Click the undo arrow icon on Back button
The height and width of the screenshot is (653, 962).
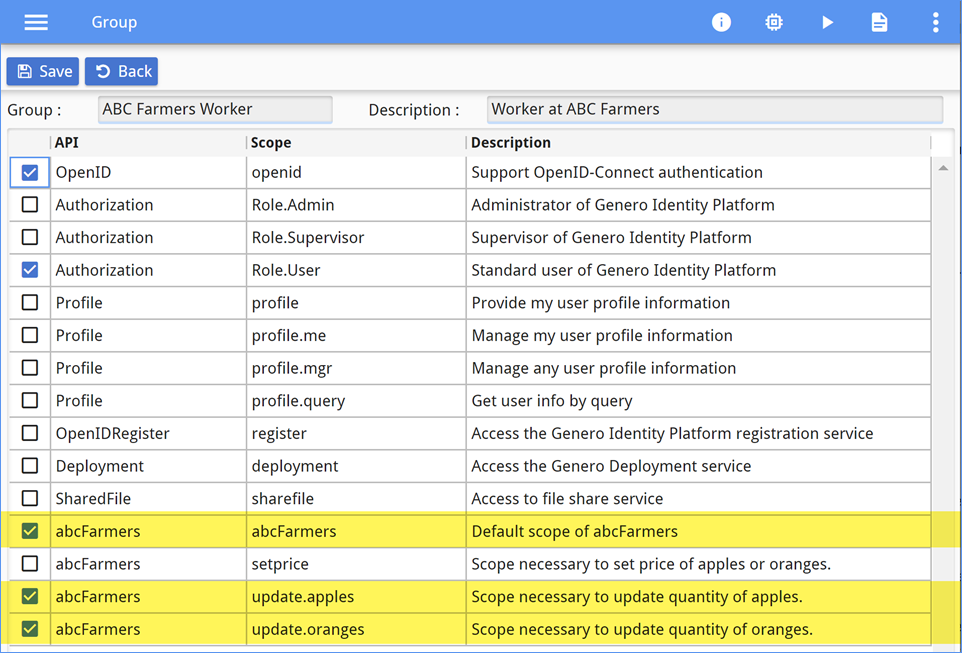101,71
